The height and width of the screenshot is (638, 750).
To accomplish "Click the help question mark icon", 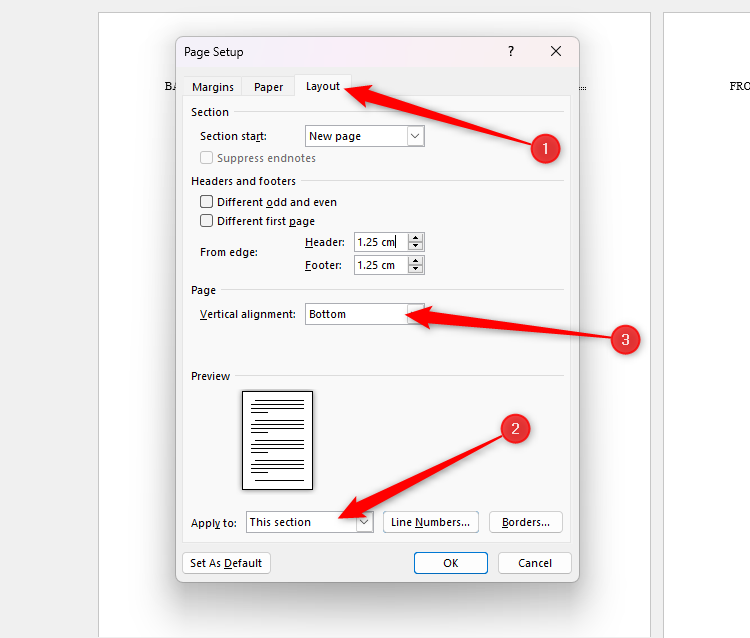I will point(511,51).
